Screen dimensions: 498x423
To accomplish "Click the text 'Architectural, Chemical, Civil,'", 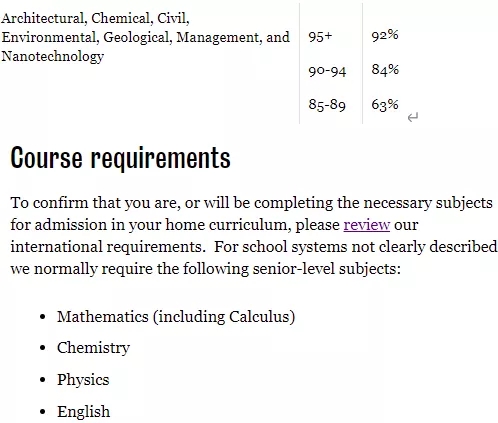I will [95, 18].
